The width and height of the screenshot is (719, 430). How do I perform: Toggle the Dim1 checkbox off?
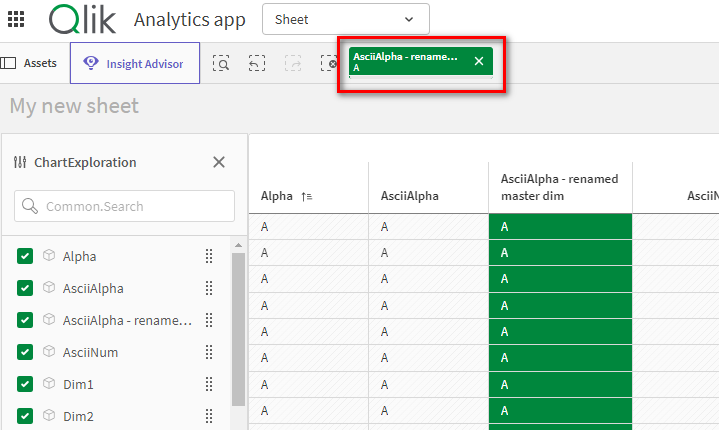pos(26,384)
